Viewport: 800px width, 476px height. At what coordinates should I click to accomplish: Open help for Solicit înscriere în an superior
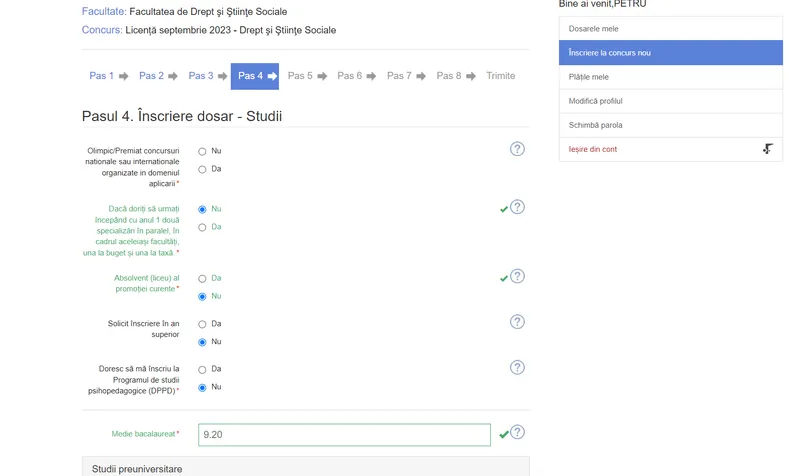coord(517,322)
